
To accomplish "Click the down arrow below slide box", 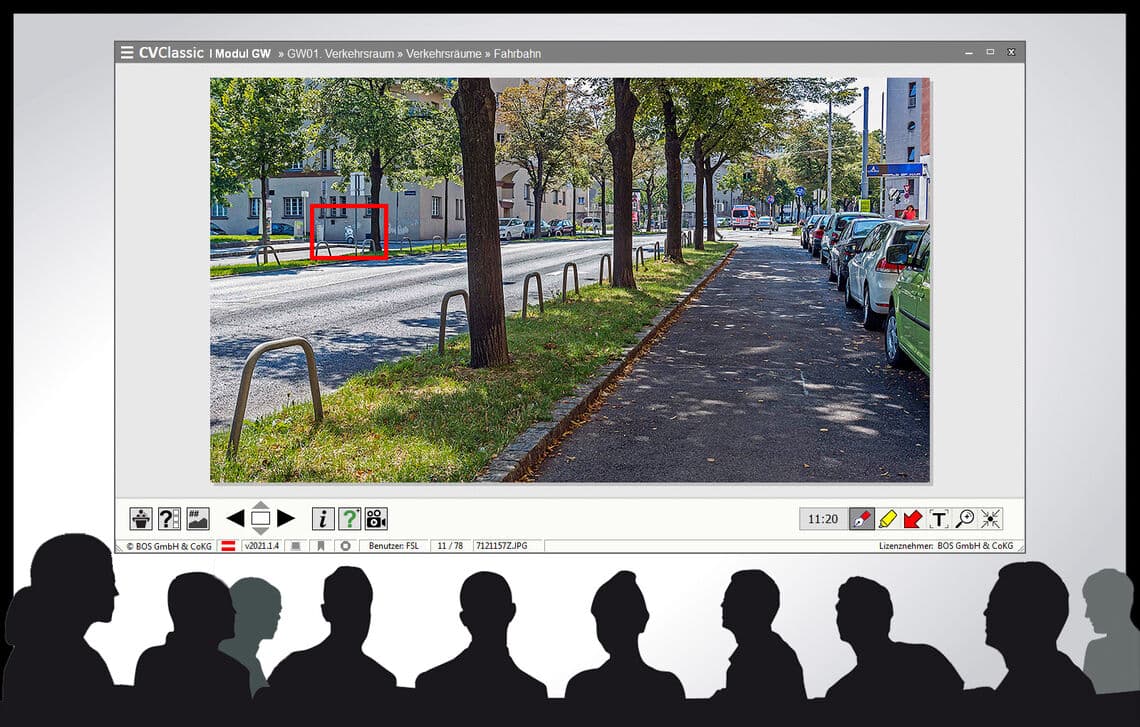I will 260,531.
